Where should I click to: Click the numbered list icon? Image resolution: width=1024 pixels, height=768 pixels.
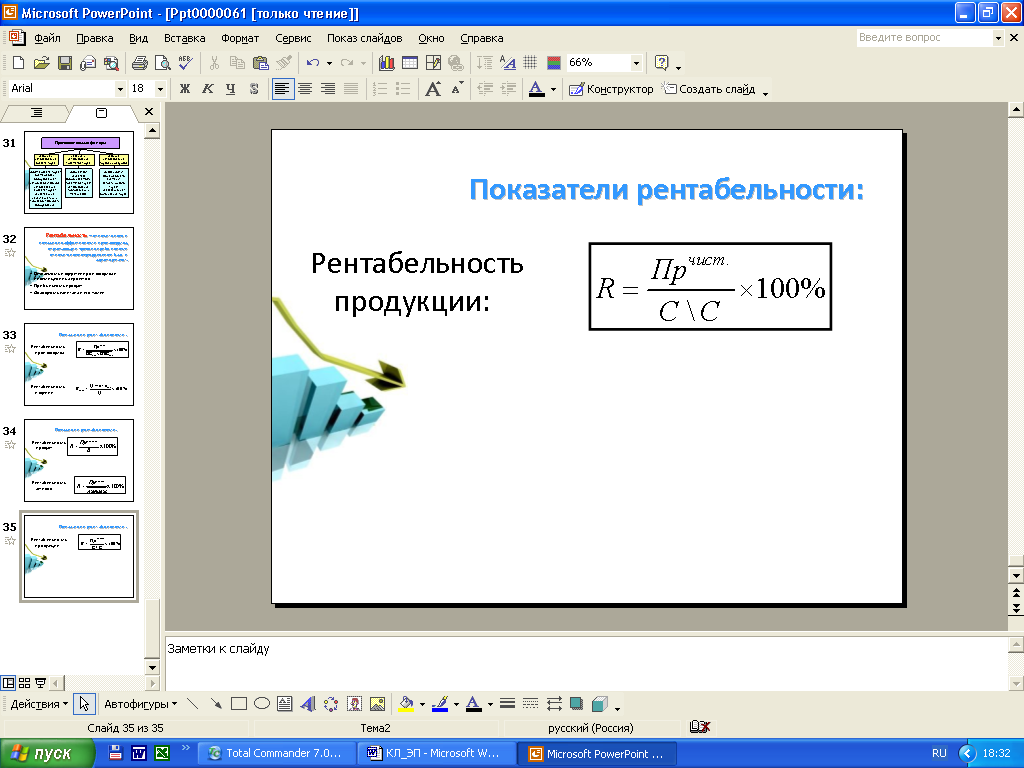pos(380,89)
